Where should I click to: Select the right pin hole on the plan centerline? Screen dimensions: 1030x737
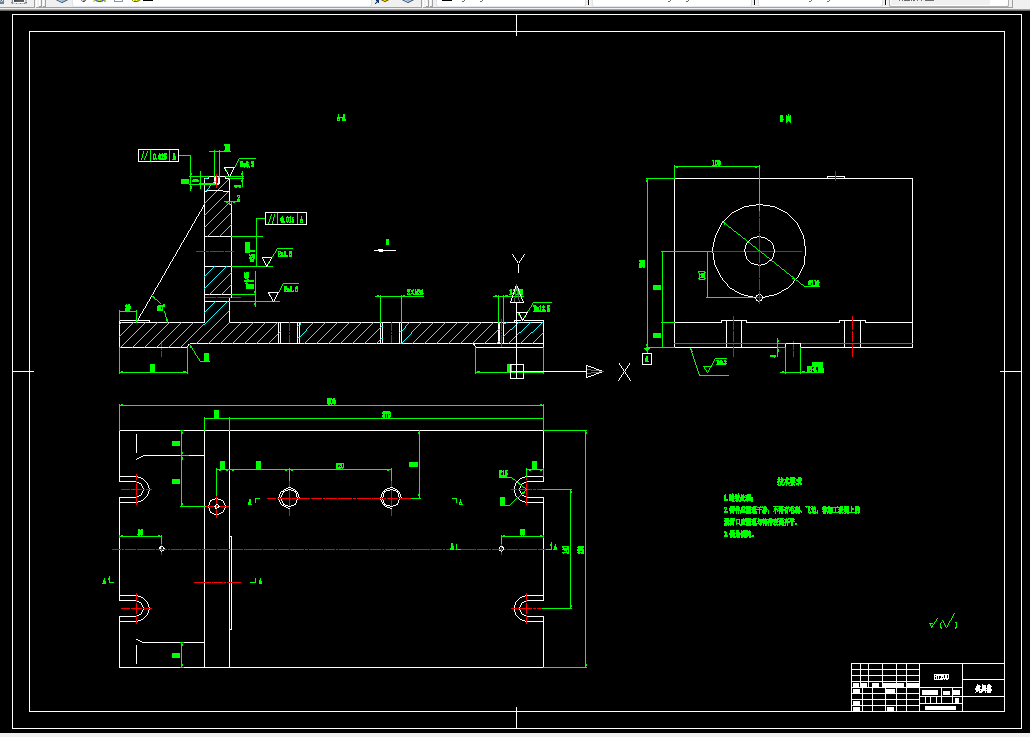[x=501, y=548]
